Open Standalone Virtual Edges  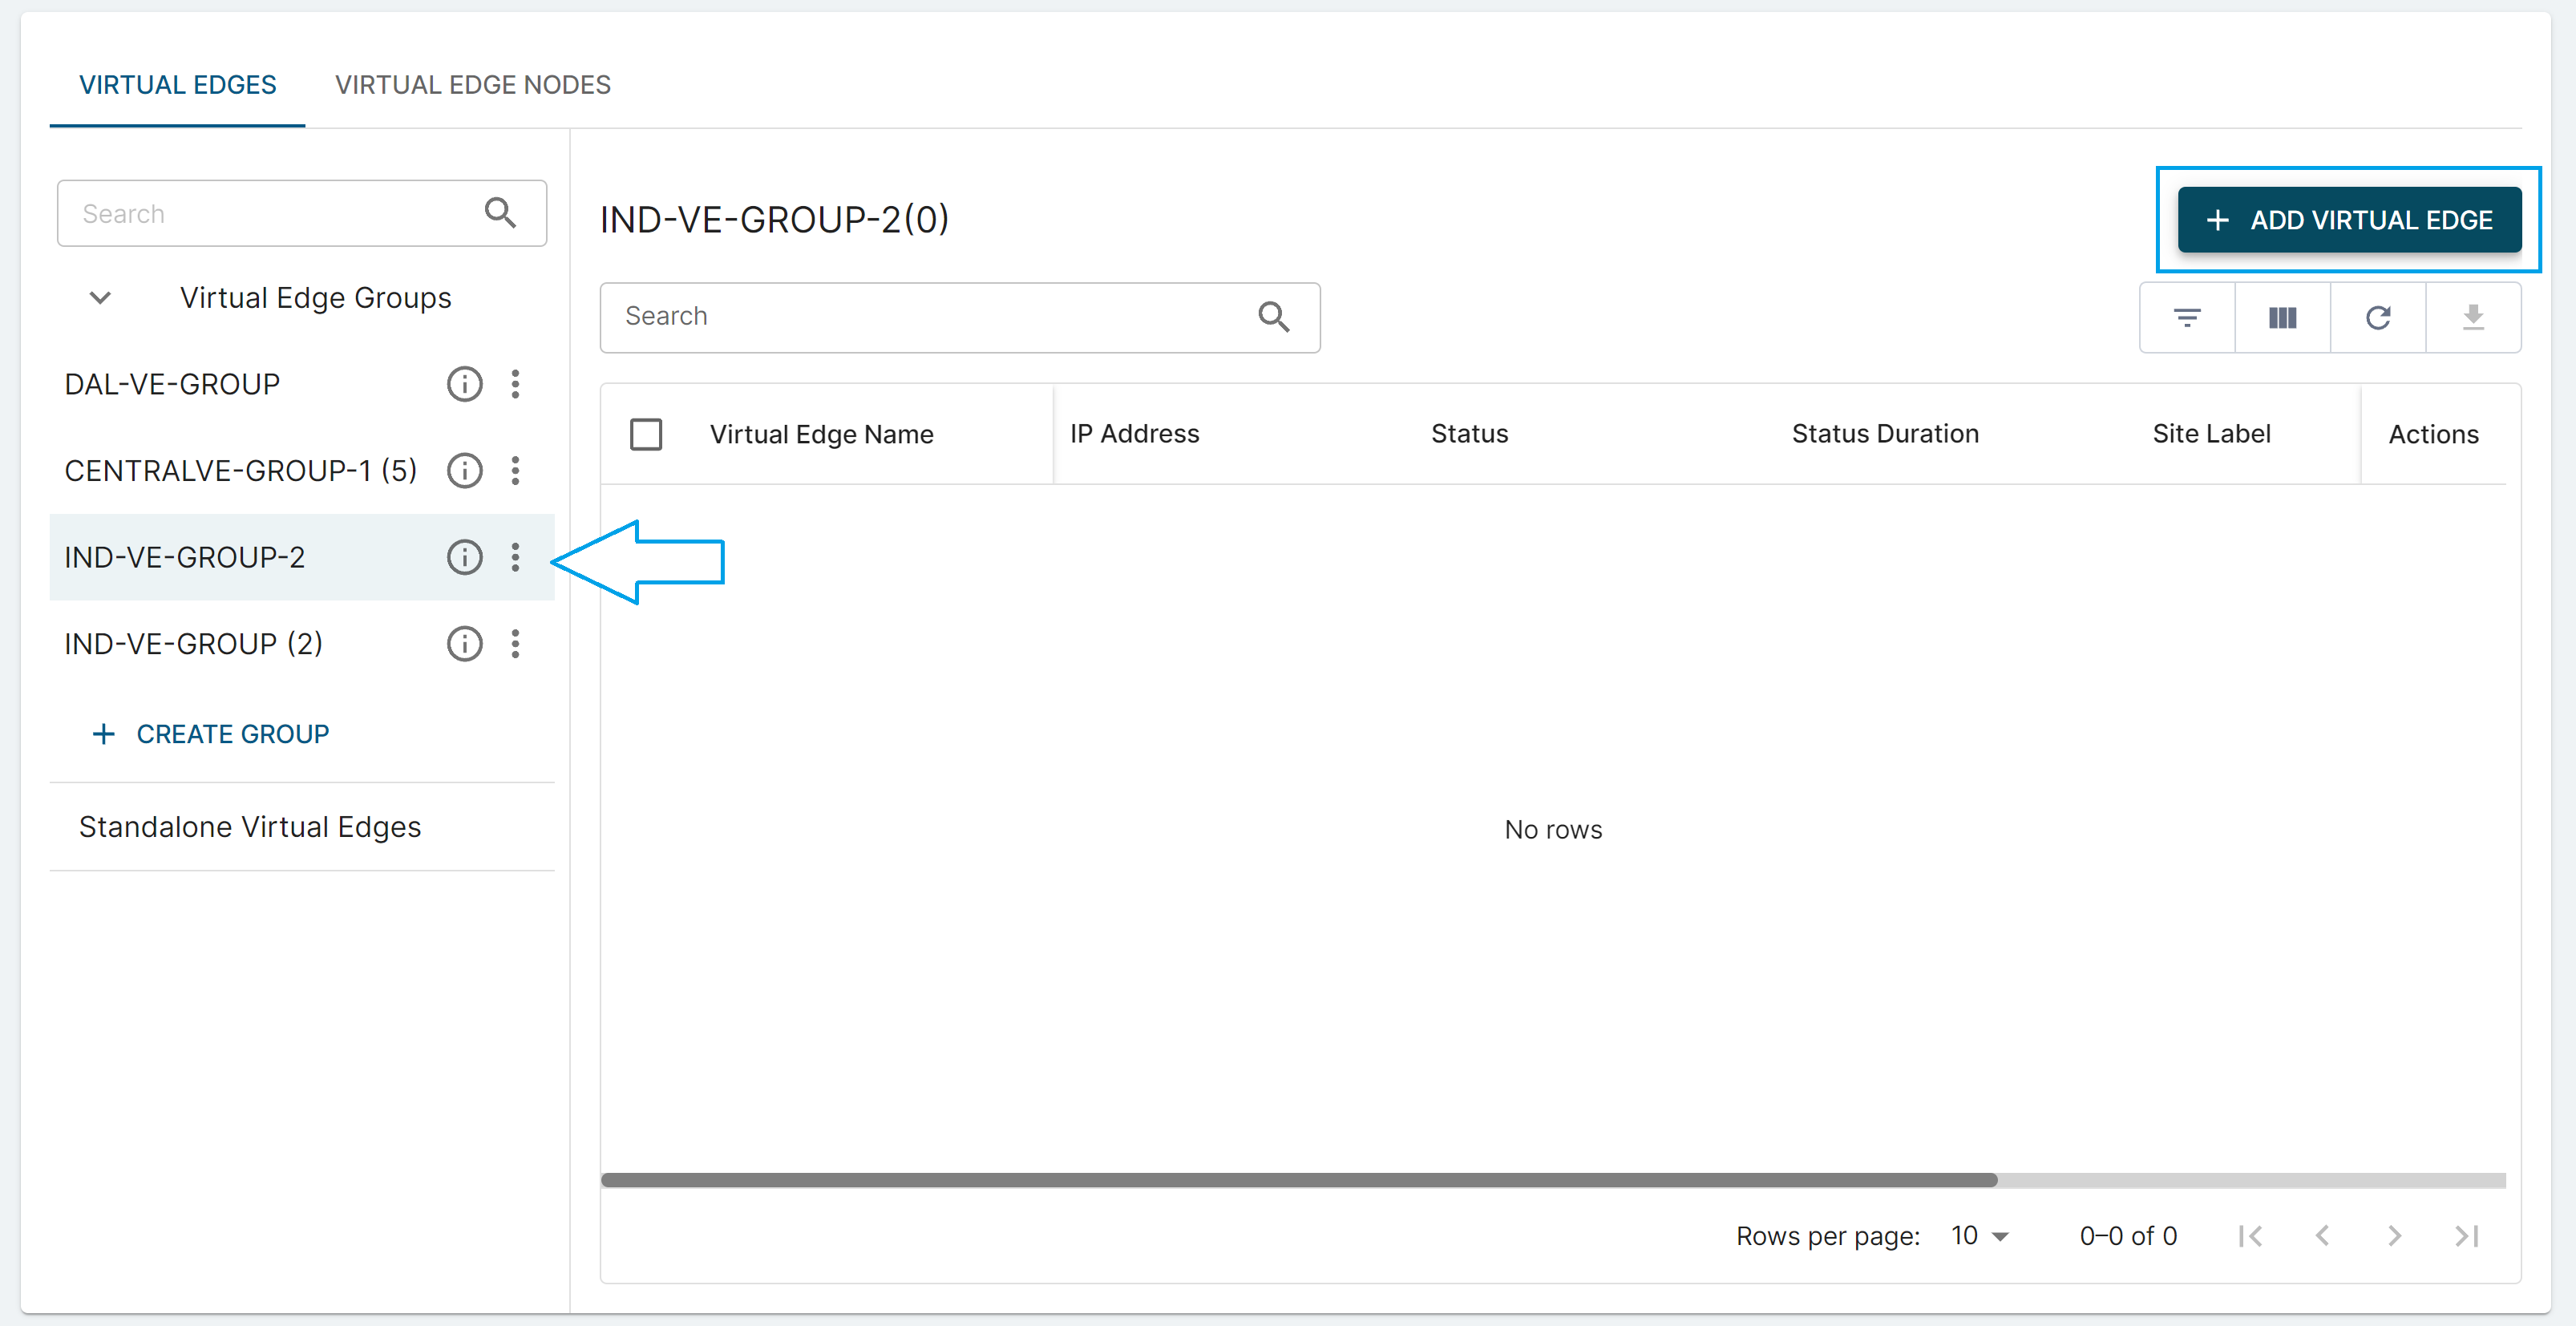pyautogui.click(x=250, y=827)
